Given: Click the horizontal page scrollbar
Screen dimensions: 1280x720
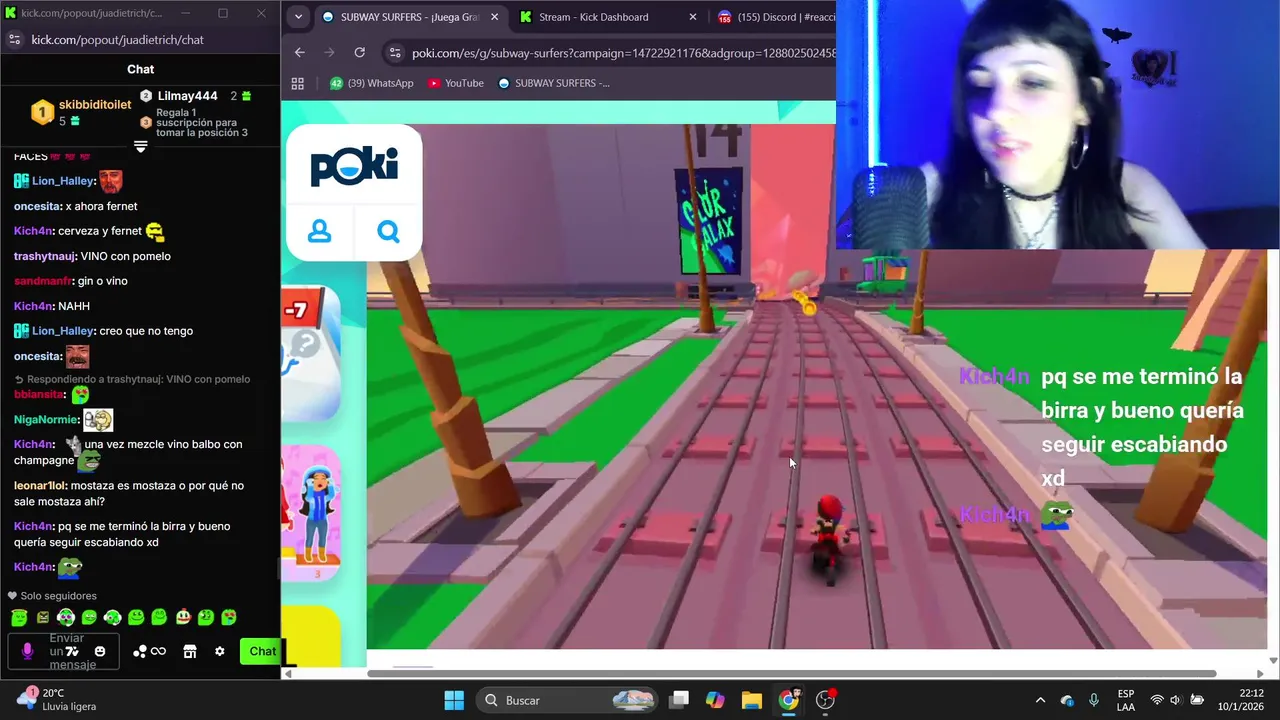Looking at the screenshot, I should pyautogui.click(x=790, y=673).
